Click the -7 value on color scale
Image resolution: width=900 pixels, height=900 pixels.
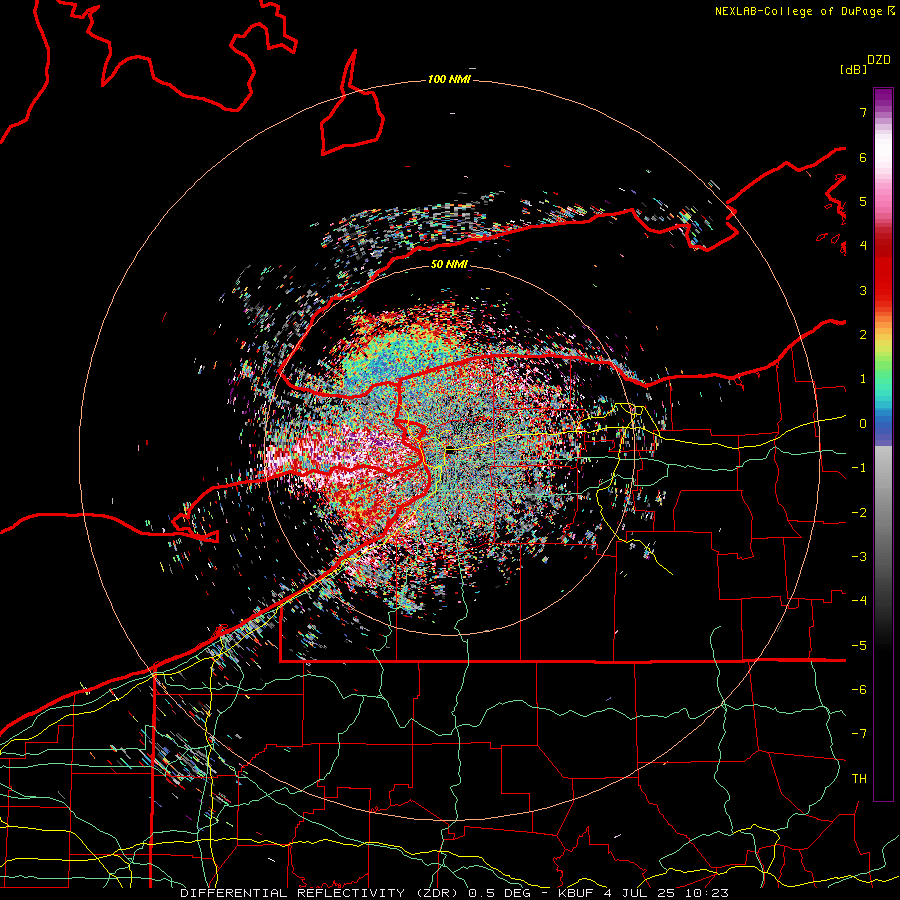pyautogui.click(x=859, y=734)
